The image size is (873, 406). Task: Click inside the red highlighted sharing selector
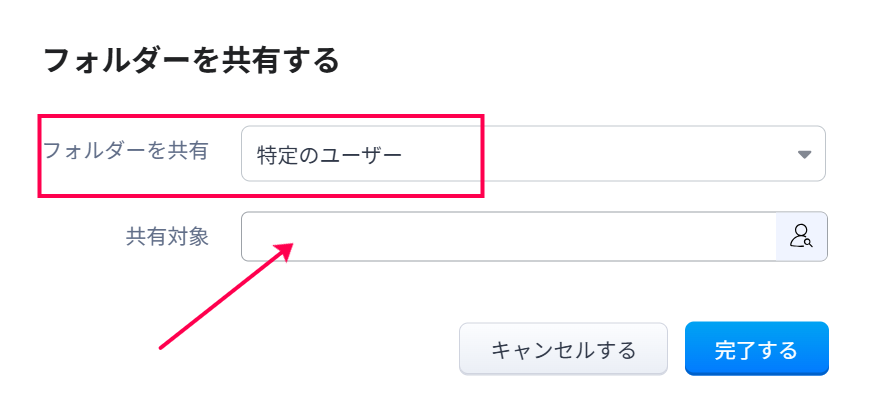360,155
